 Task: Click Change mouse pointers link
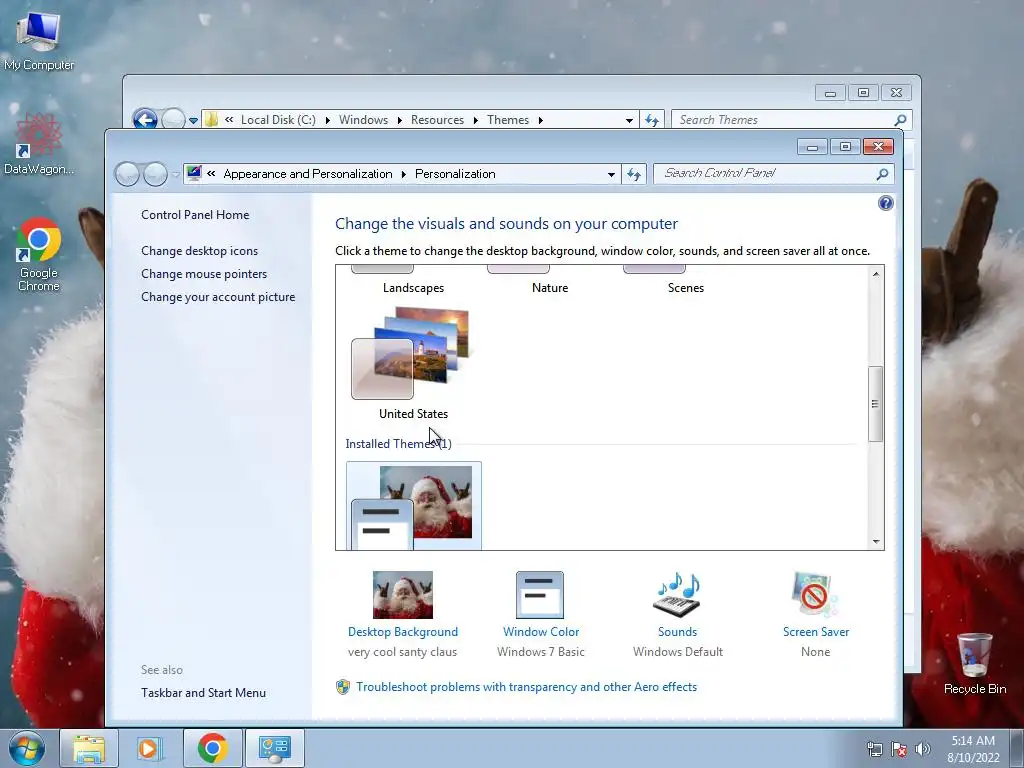[204, 274]
